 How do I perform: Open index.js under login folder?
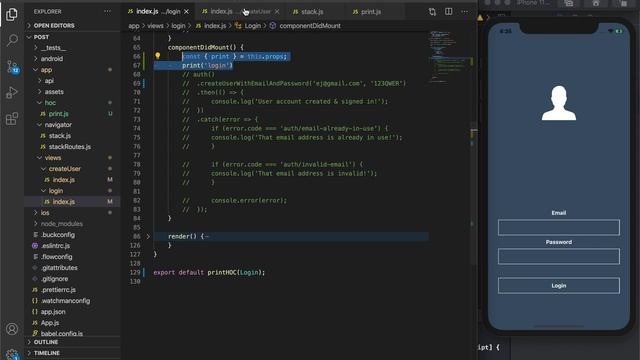(x=64, y=202)
